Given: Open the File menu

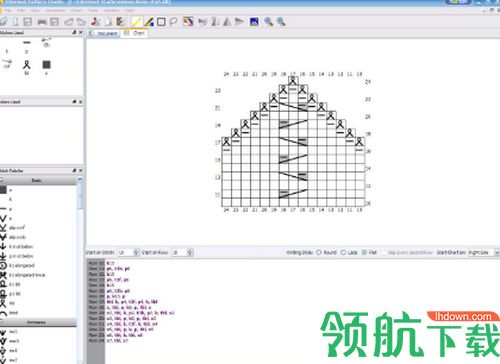Looking at the screenshot, I should point(8,10).
